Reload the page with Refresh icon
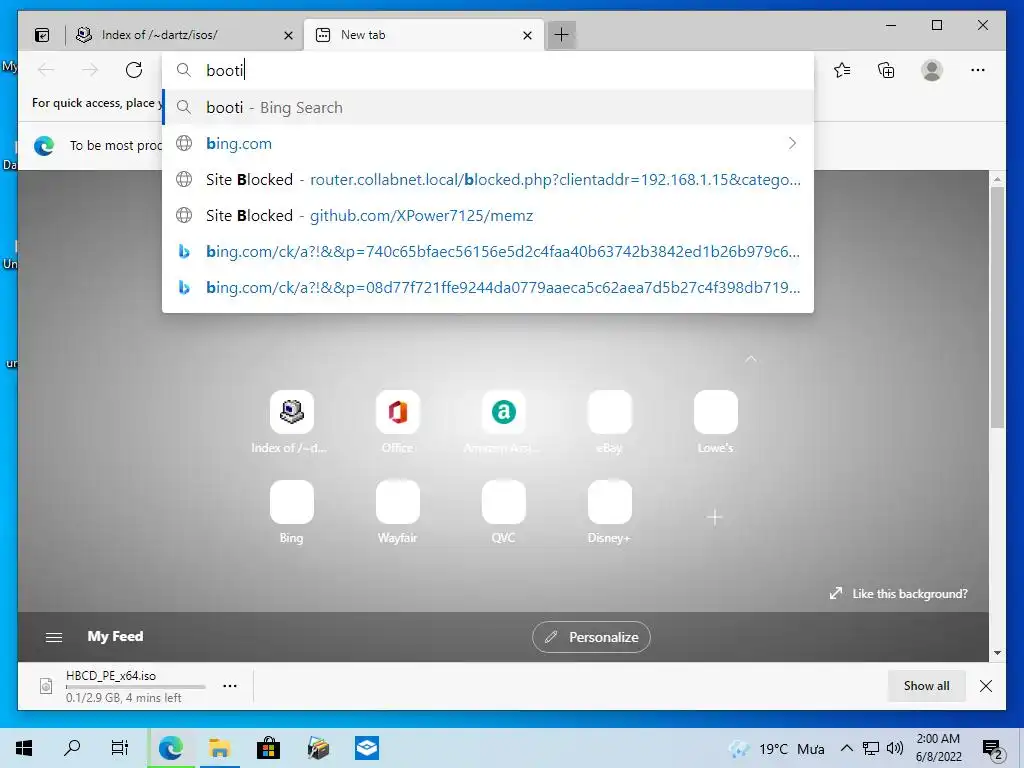 coord(134,70)
